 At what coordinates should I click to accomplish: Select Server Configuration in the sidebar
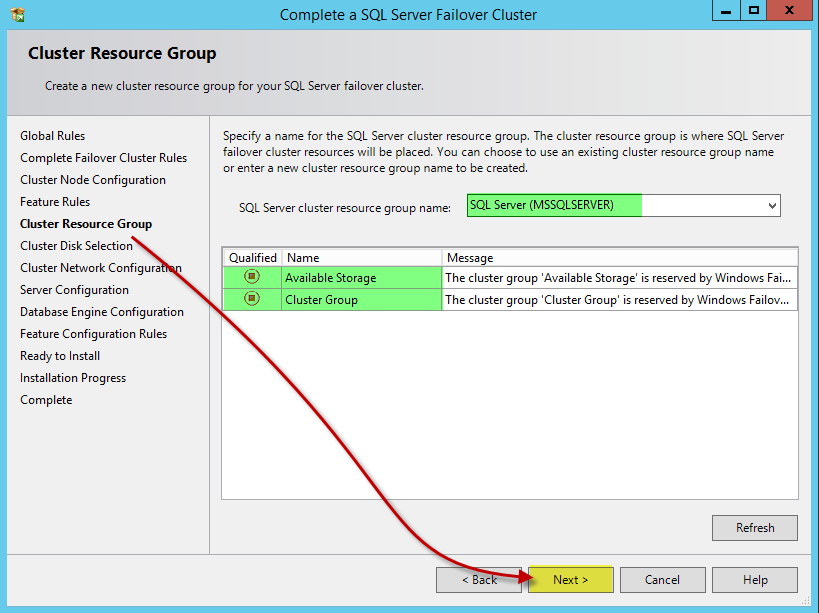(x=74, y=290)
